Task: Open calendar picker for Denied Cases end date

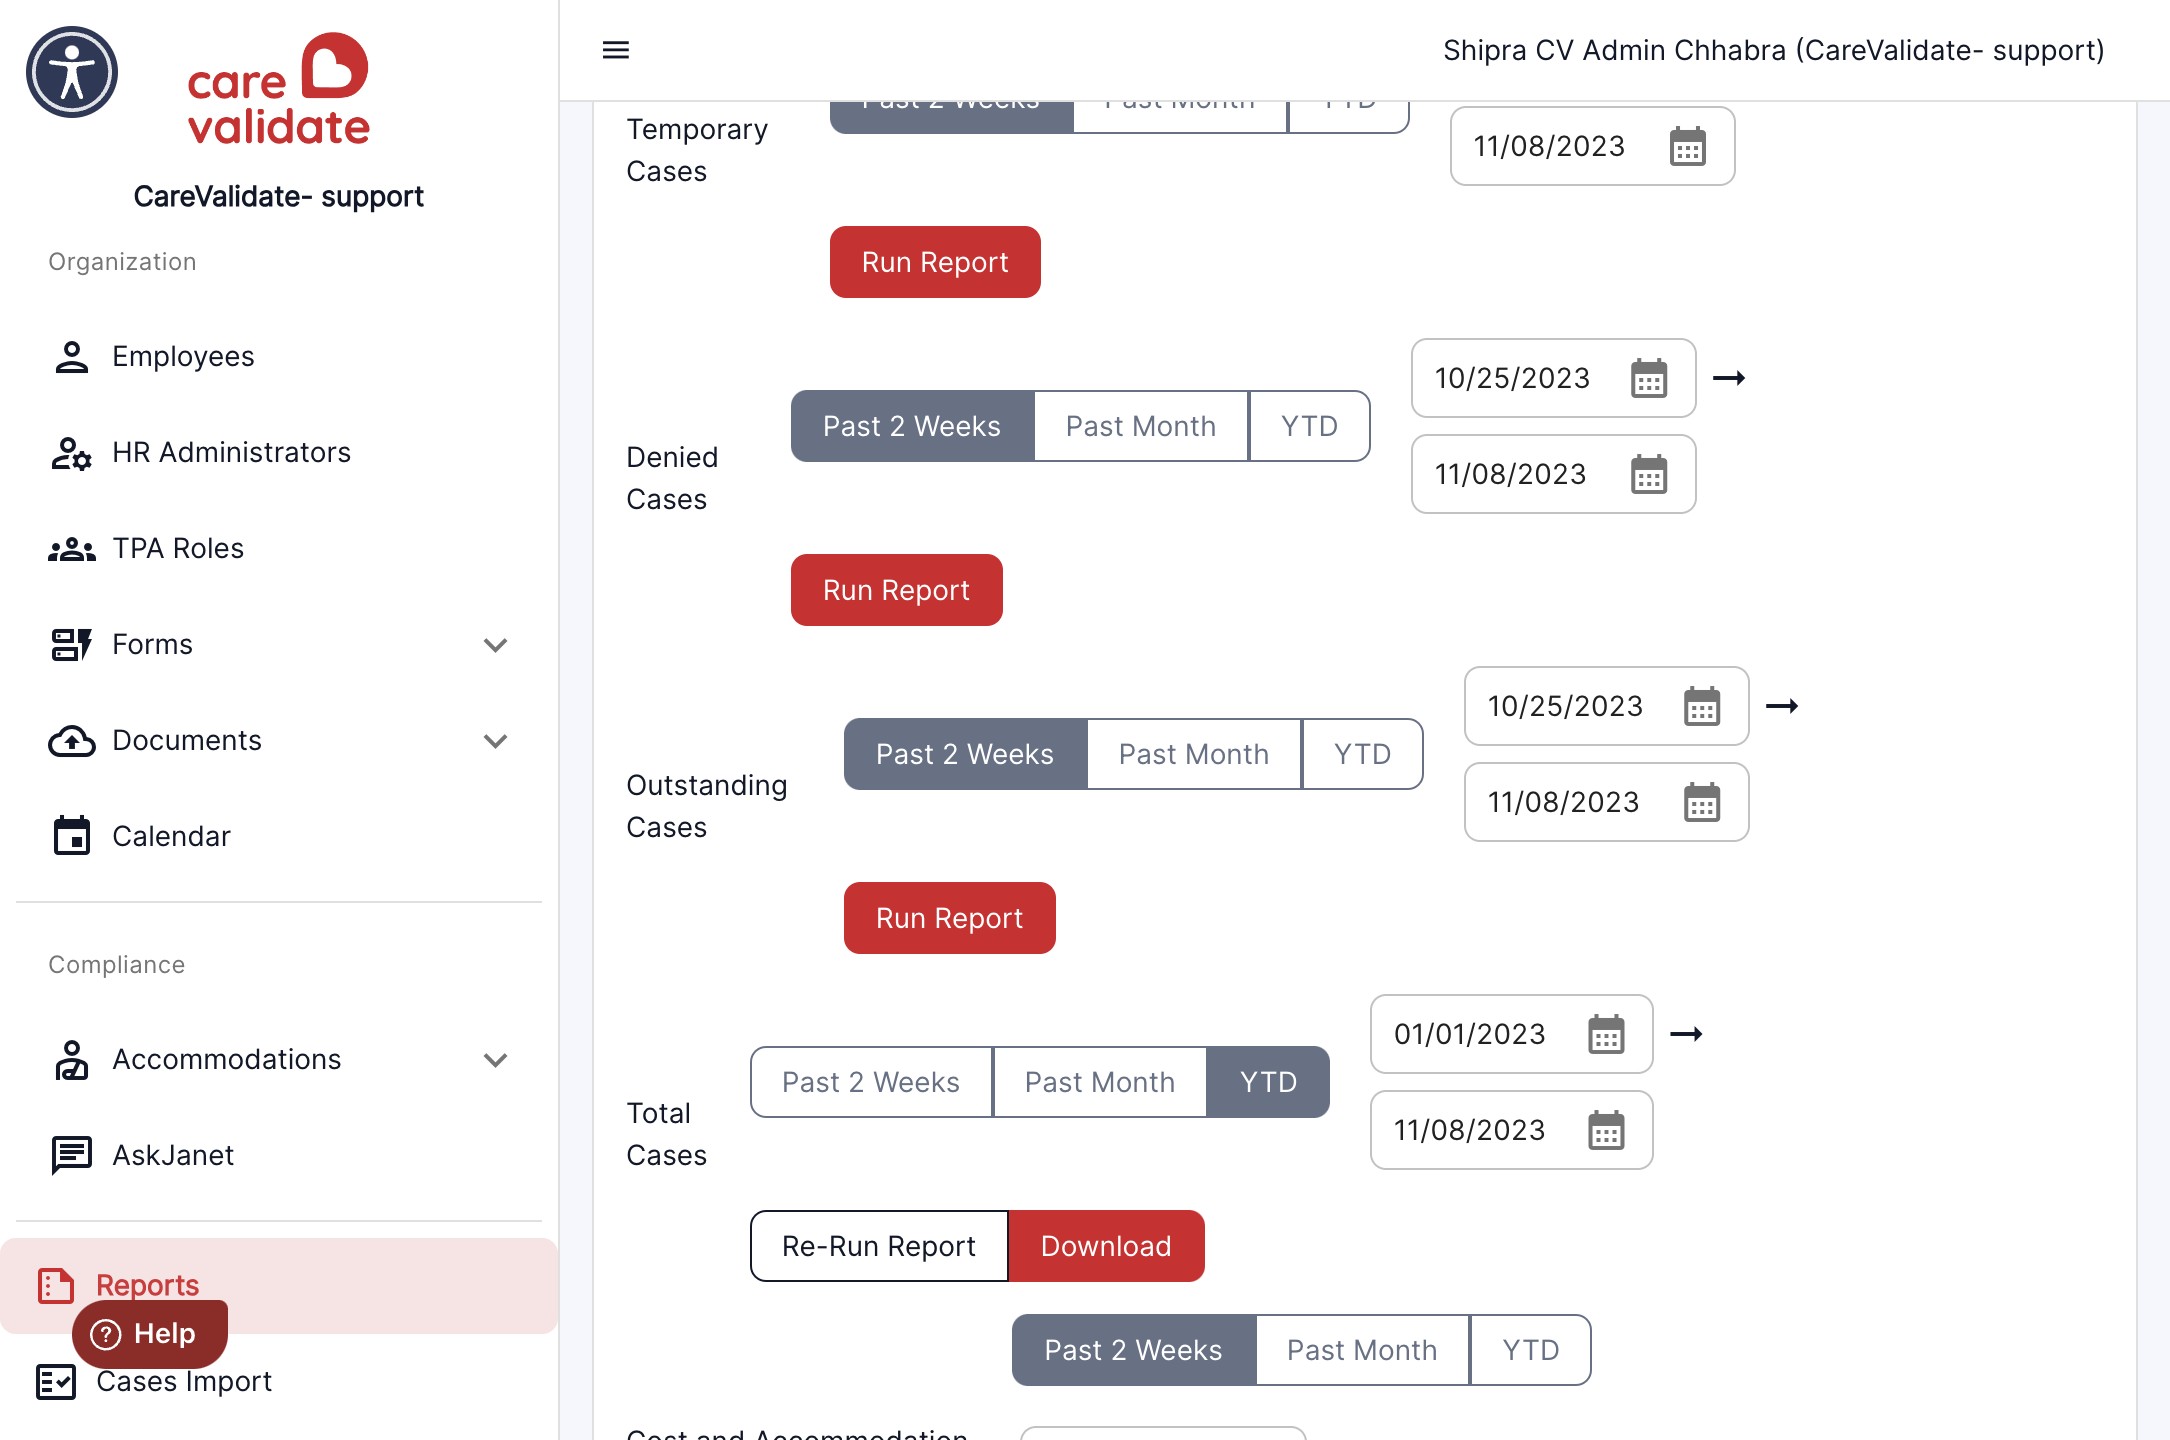Action: (x=1649, y=475)
